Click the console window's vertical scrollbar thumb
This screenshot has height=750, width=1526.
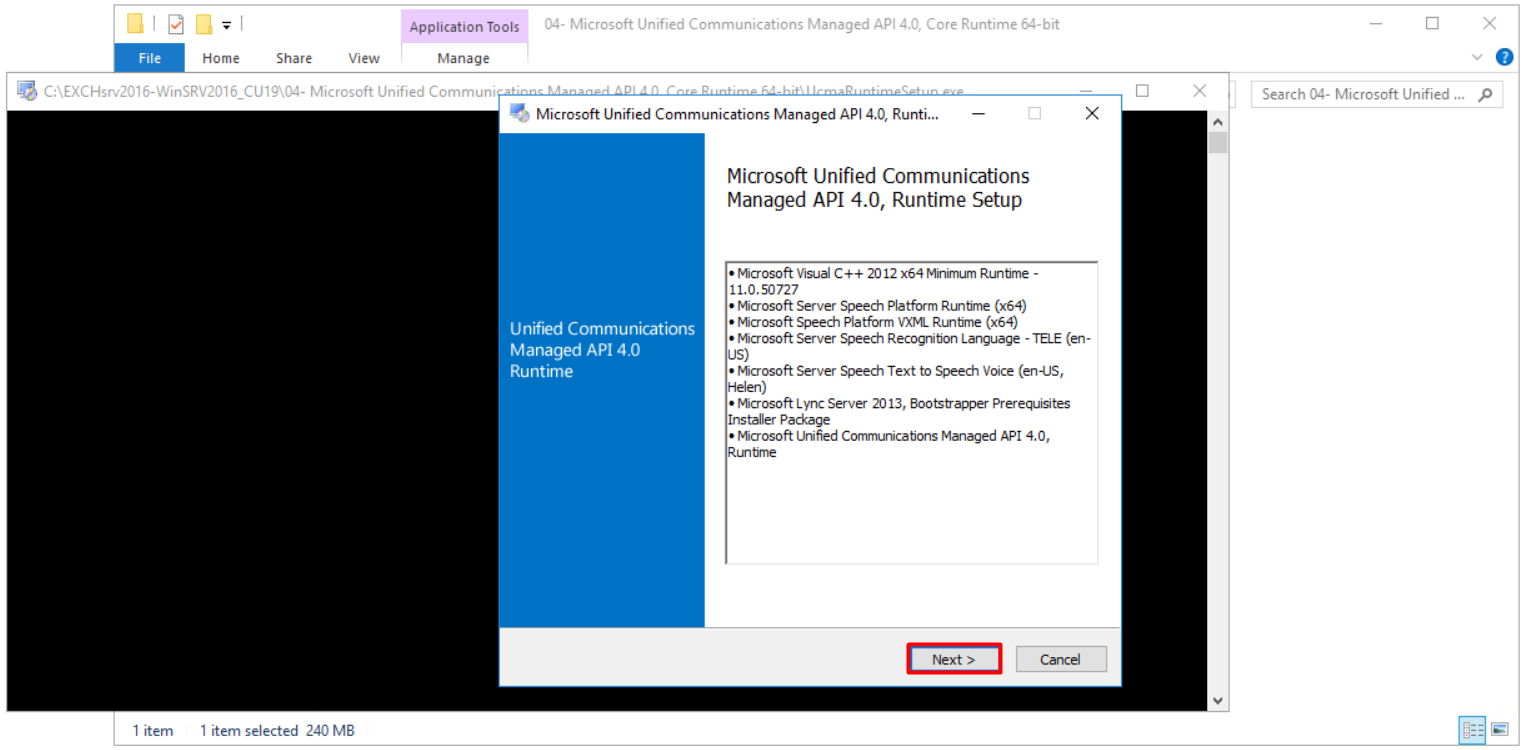[1218, 143]
